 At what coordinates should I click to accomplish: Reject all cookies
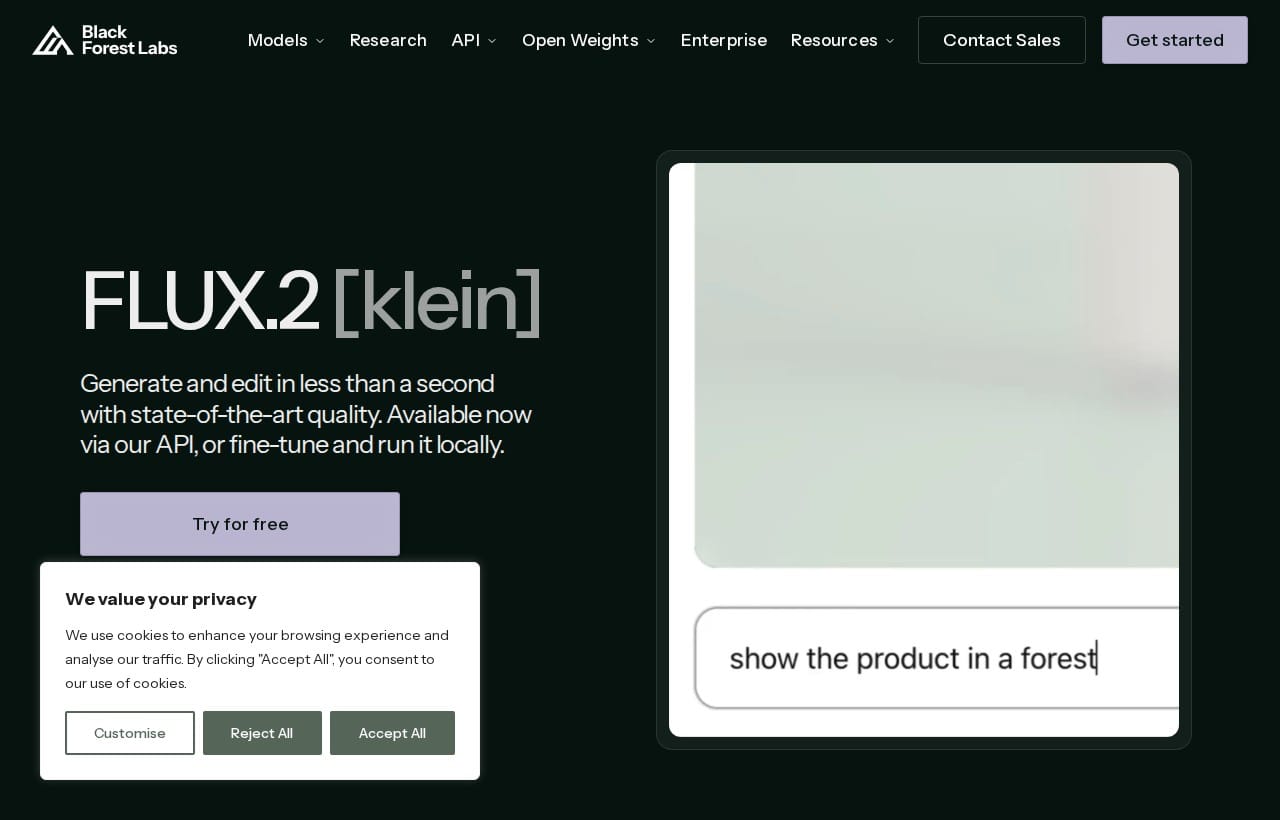click(x=262, y=733)
